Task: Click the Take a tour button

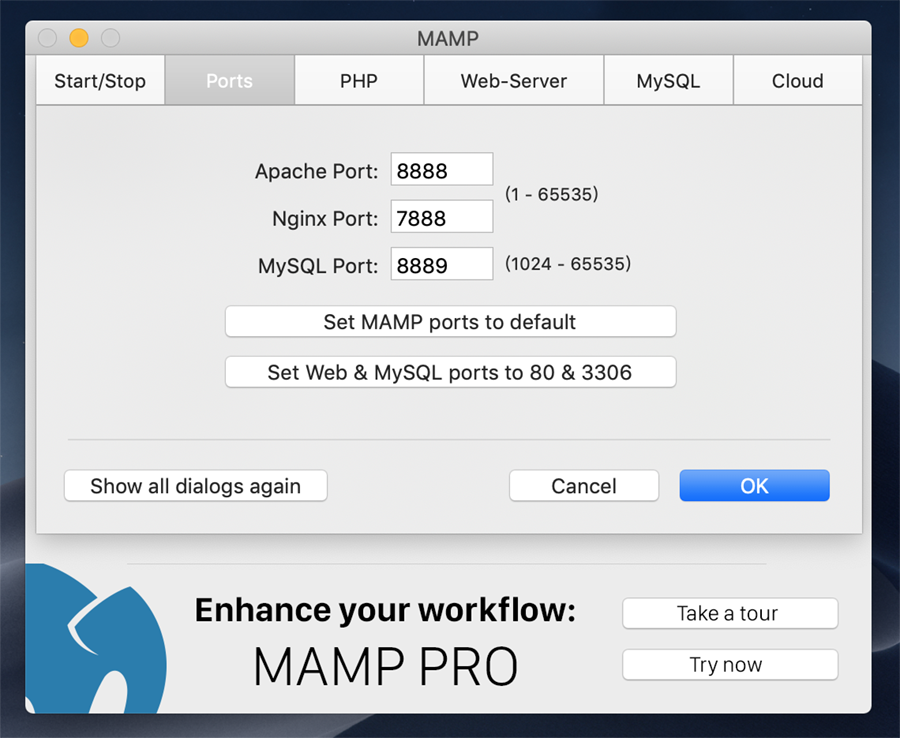Action: (x=729, y=614)
